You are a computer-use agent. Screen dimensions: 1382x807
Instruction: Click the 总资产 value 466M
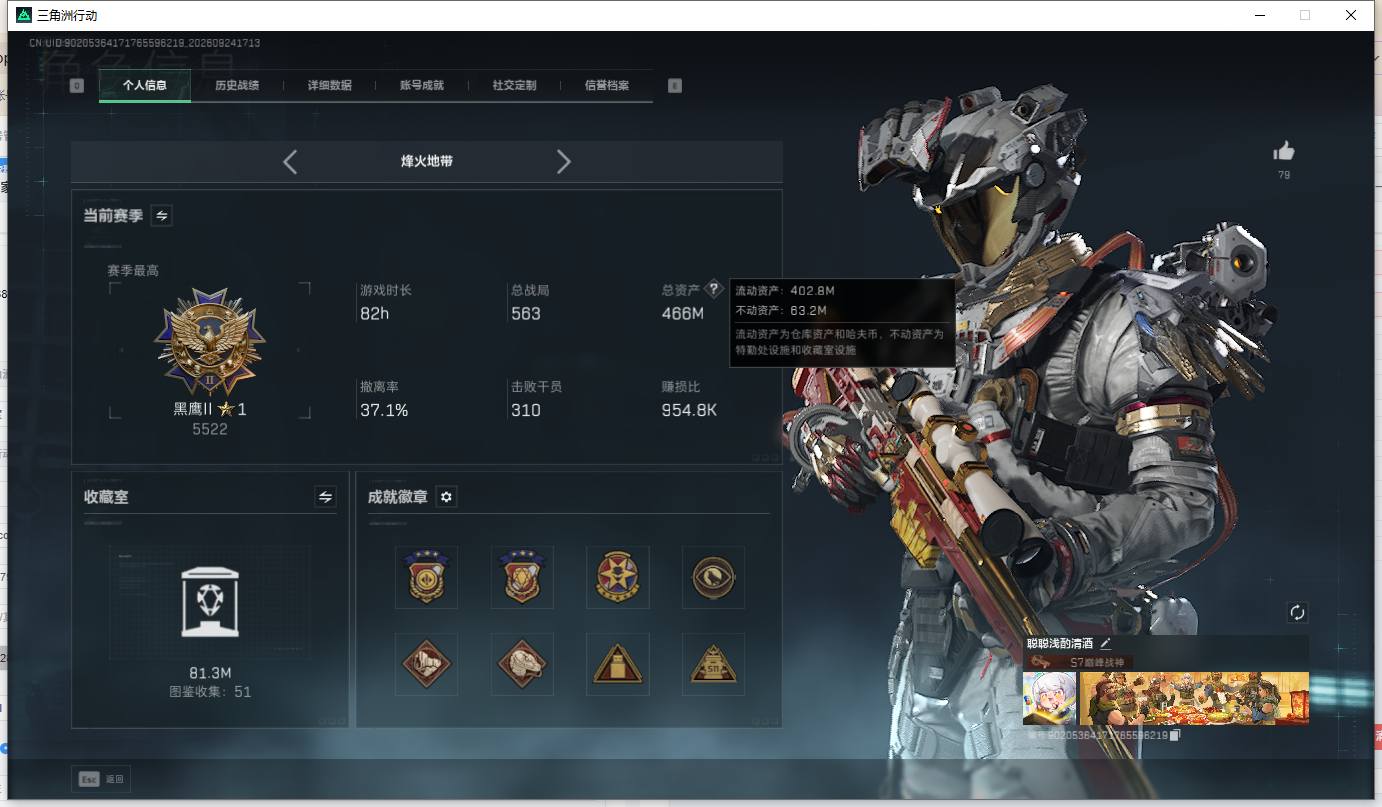(683, 314)
